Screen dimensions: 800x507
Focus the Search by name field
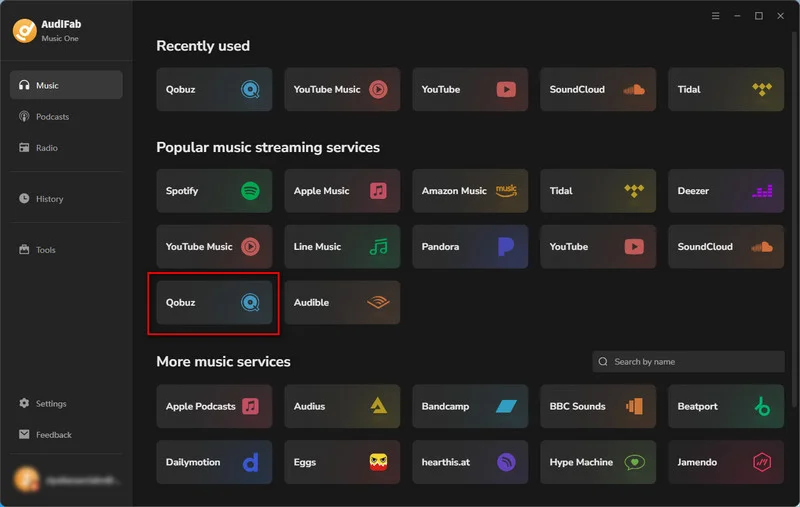pos(688,362)
